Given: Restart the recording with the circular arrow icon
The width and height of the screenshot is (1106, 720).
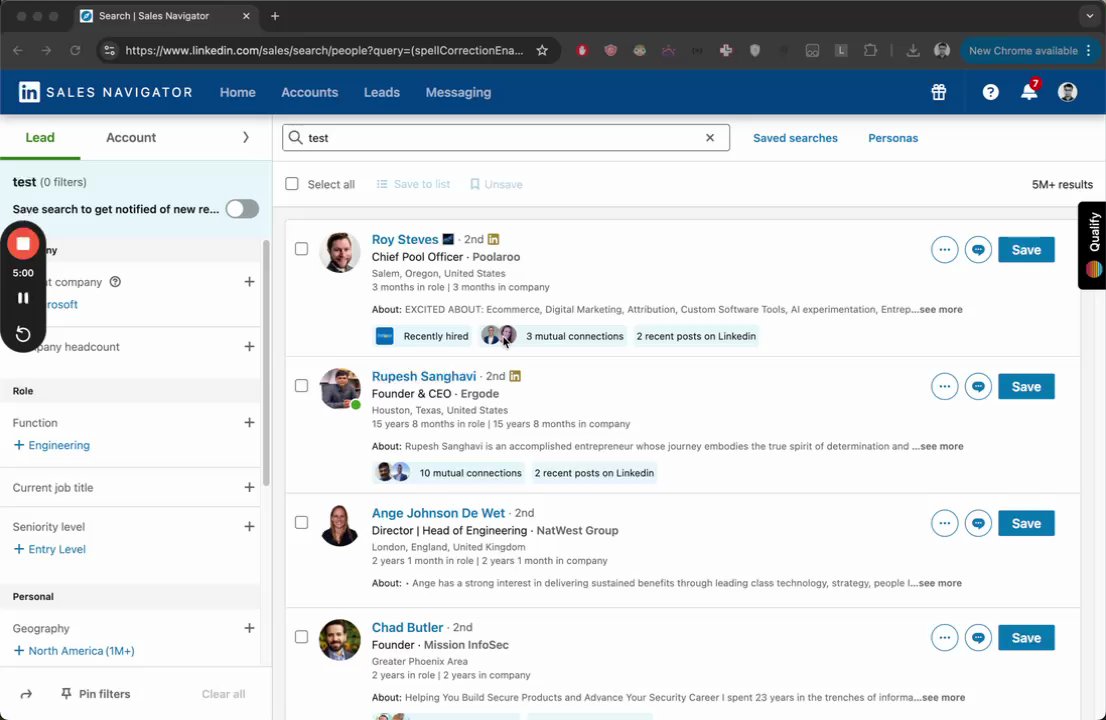Looking at the screenshot, I should 23,334.
